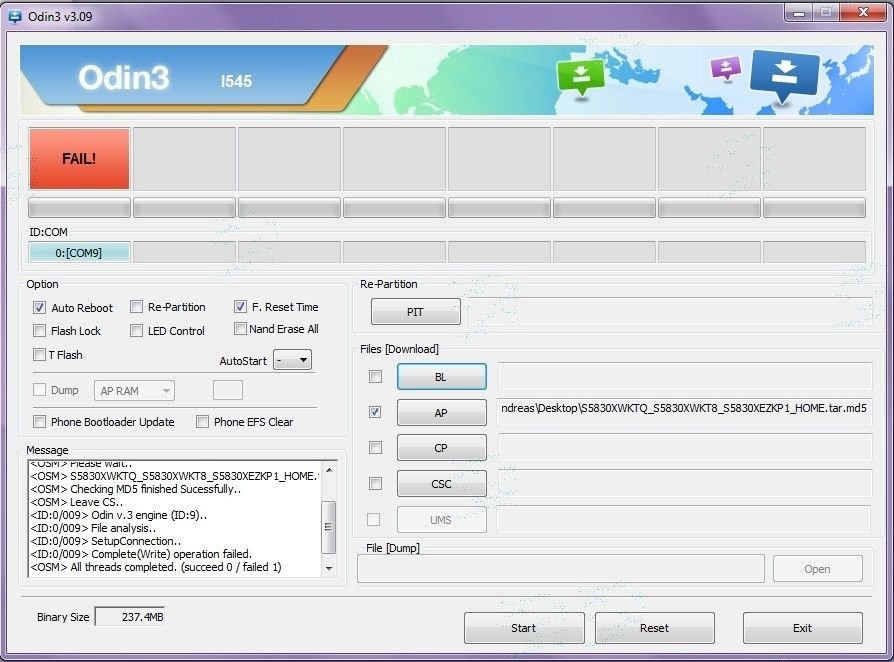Click the blue download bubble in banner
894x662 pixels.
(x=785, y=75)
